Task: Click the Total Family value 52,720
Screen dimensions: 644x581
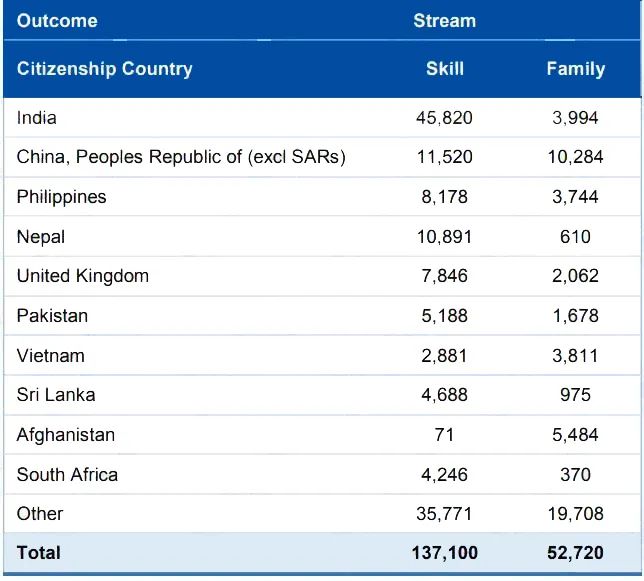Action: pyautogui.click(x=575, y=553)
